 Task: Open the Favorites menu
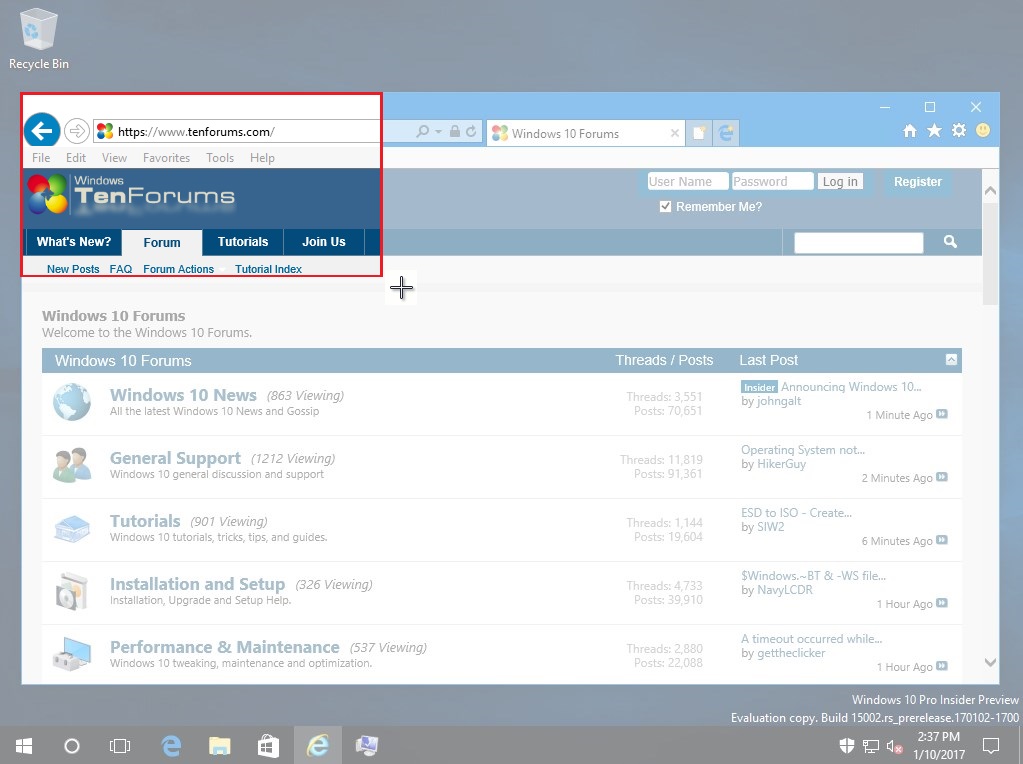click(x=166, y=158)
